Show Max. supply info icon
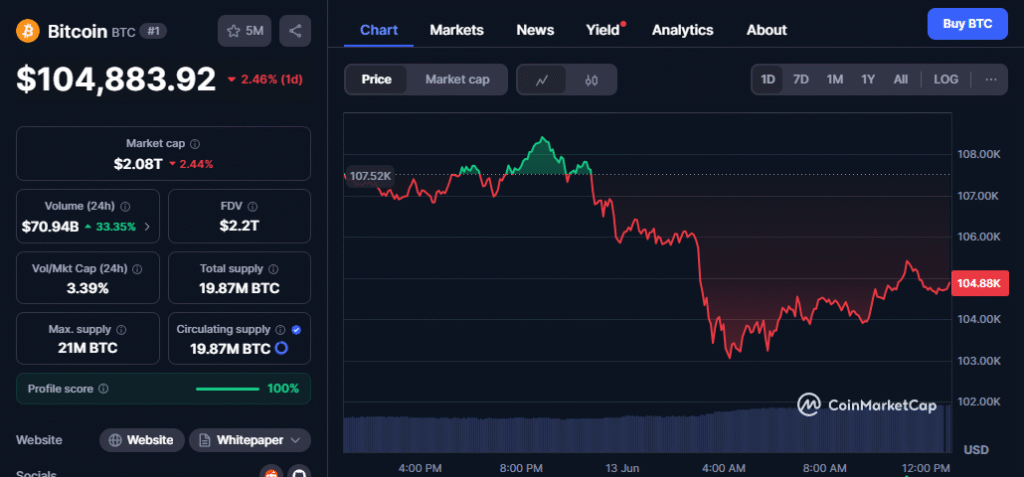Screen dimensions: 1024x477 click(121, 329)
